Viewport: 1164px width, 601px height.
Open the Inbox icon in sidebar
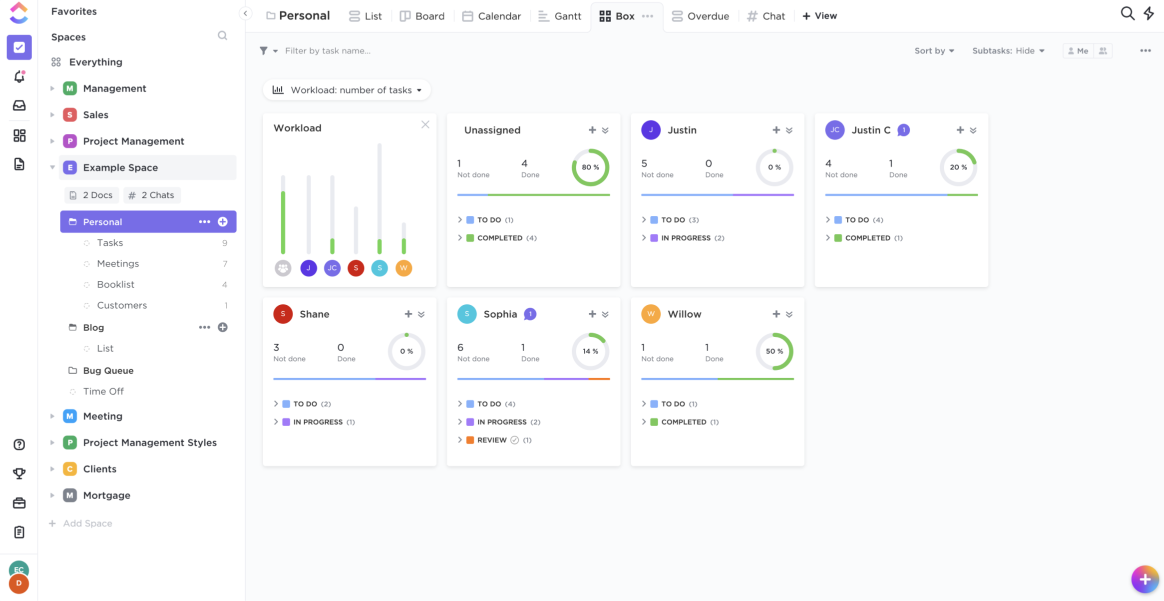pos(19,106)
